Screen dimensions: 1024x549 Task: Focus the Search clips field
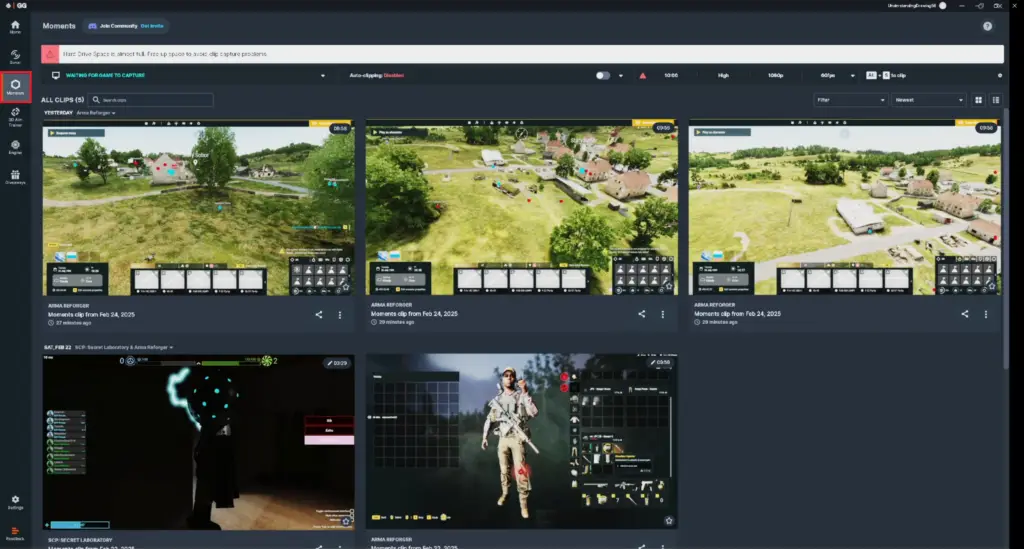pyautogui.click(x=150, y=100)
